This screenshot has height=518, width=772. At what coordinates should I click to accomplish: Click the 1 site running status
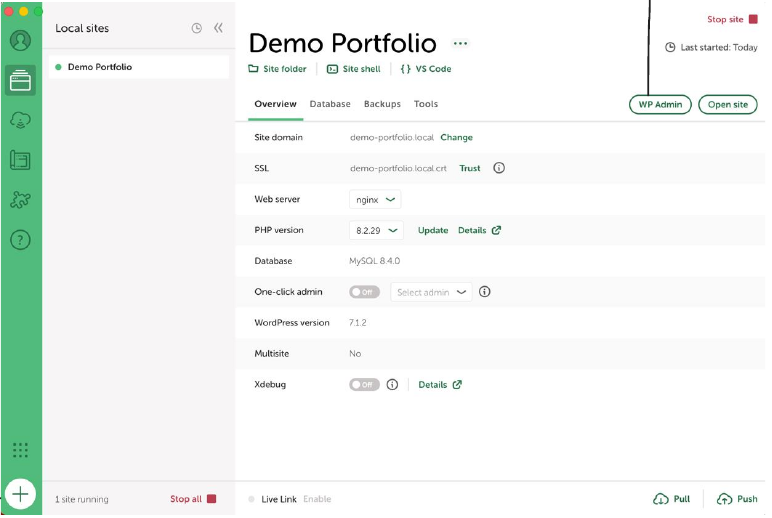(82, 499)
